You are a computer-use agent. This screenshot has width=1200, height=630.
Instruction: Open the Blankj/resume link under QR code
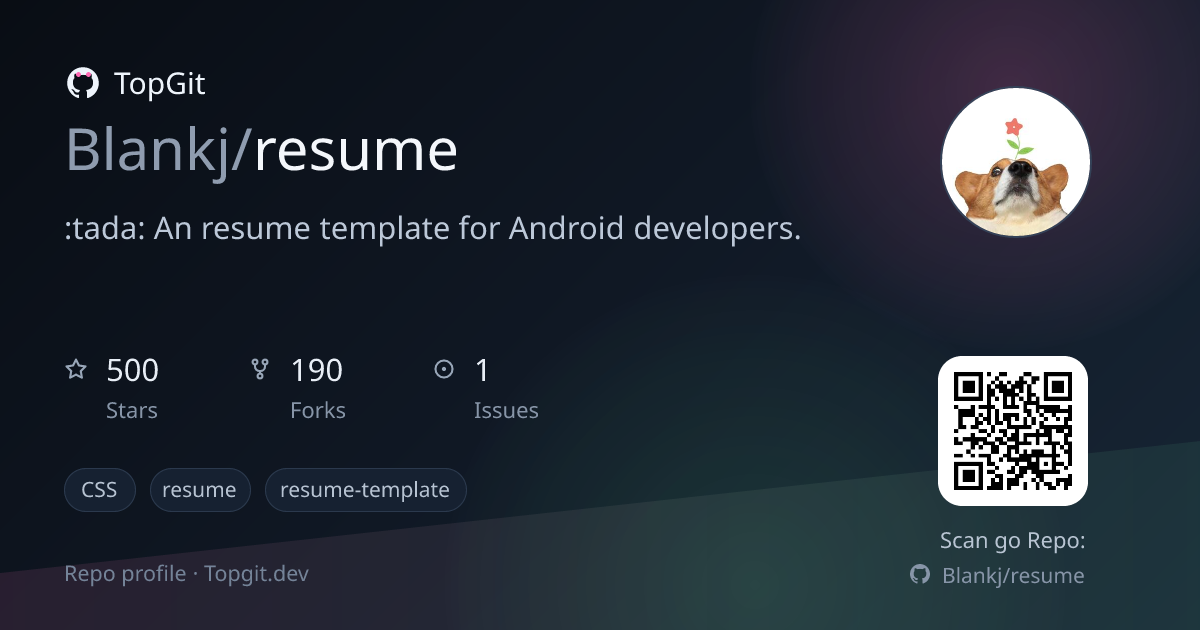point(1013,575)
